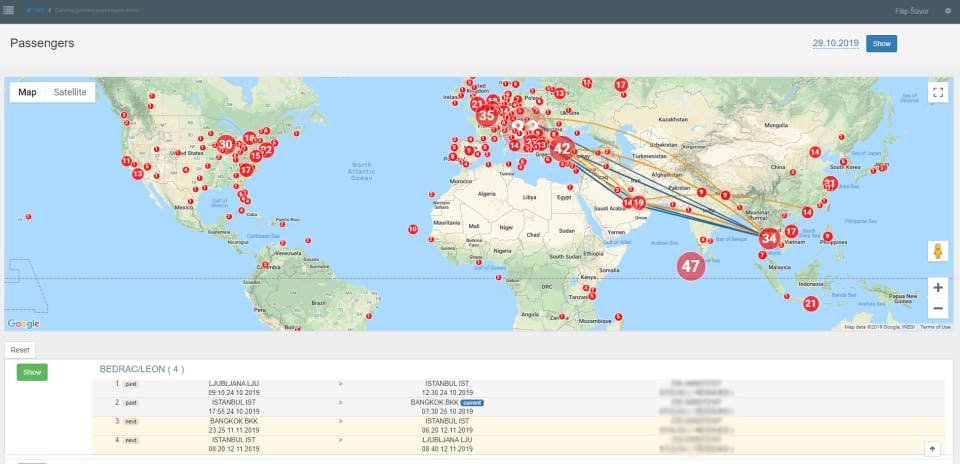Open the map Terms of Use link
This screenshot has width=960, height=464.
click(x=935, y=327)
